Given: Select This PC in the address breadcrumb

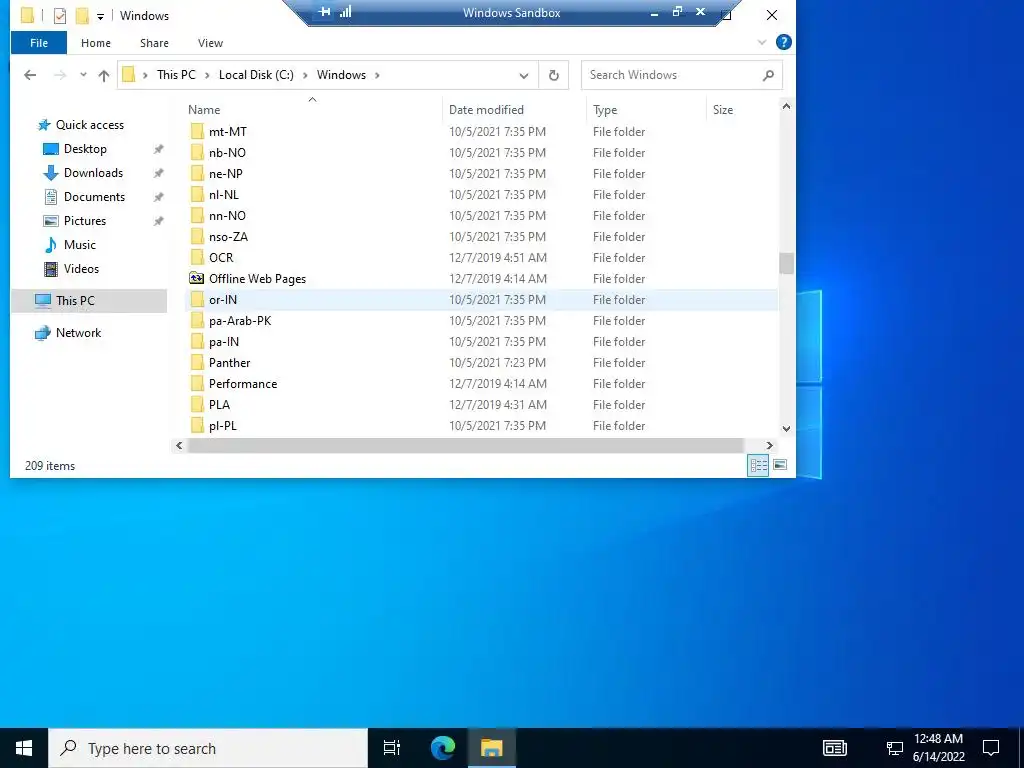Looking at the screenshot, I should [176, 75].
